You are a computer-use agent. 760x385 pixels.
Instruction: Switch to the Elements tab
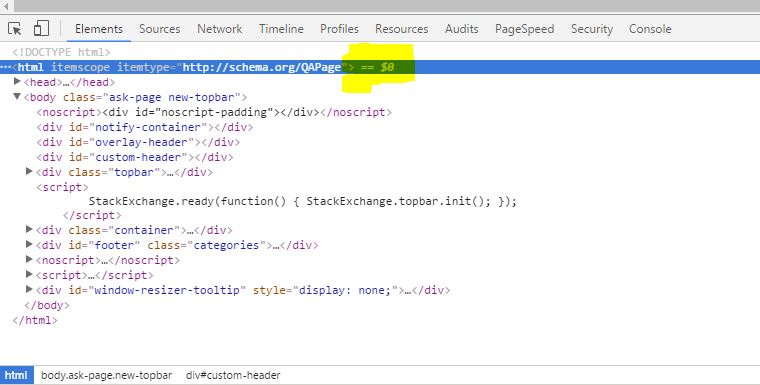pos(99,29)
